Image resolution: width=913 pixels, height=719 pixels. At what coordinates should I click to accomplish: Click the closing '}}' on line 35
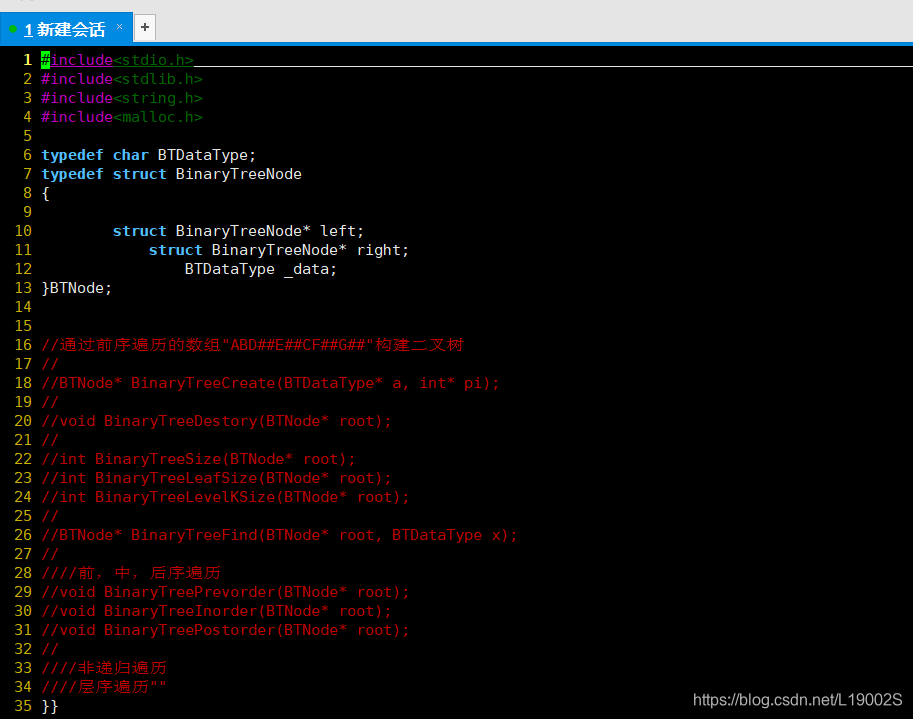point(49,706)
